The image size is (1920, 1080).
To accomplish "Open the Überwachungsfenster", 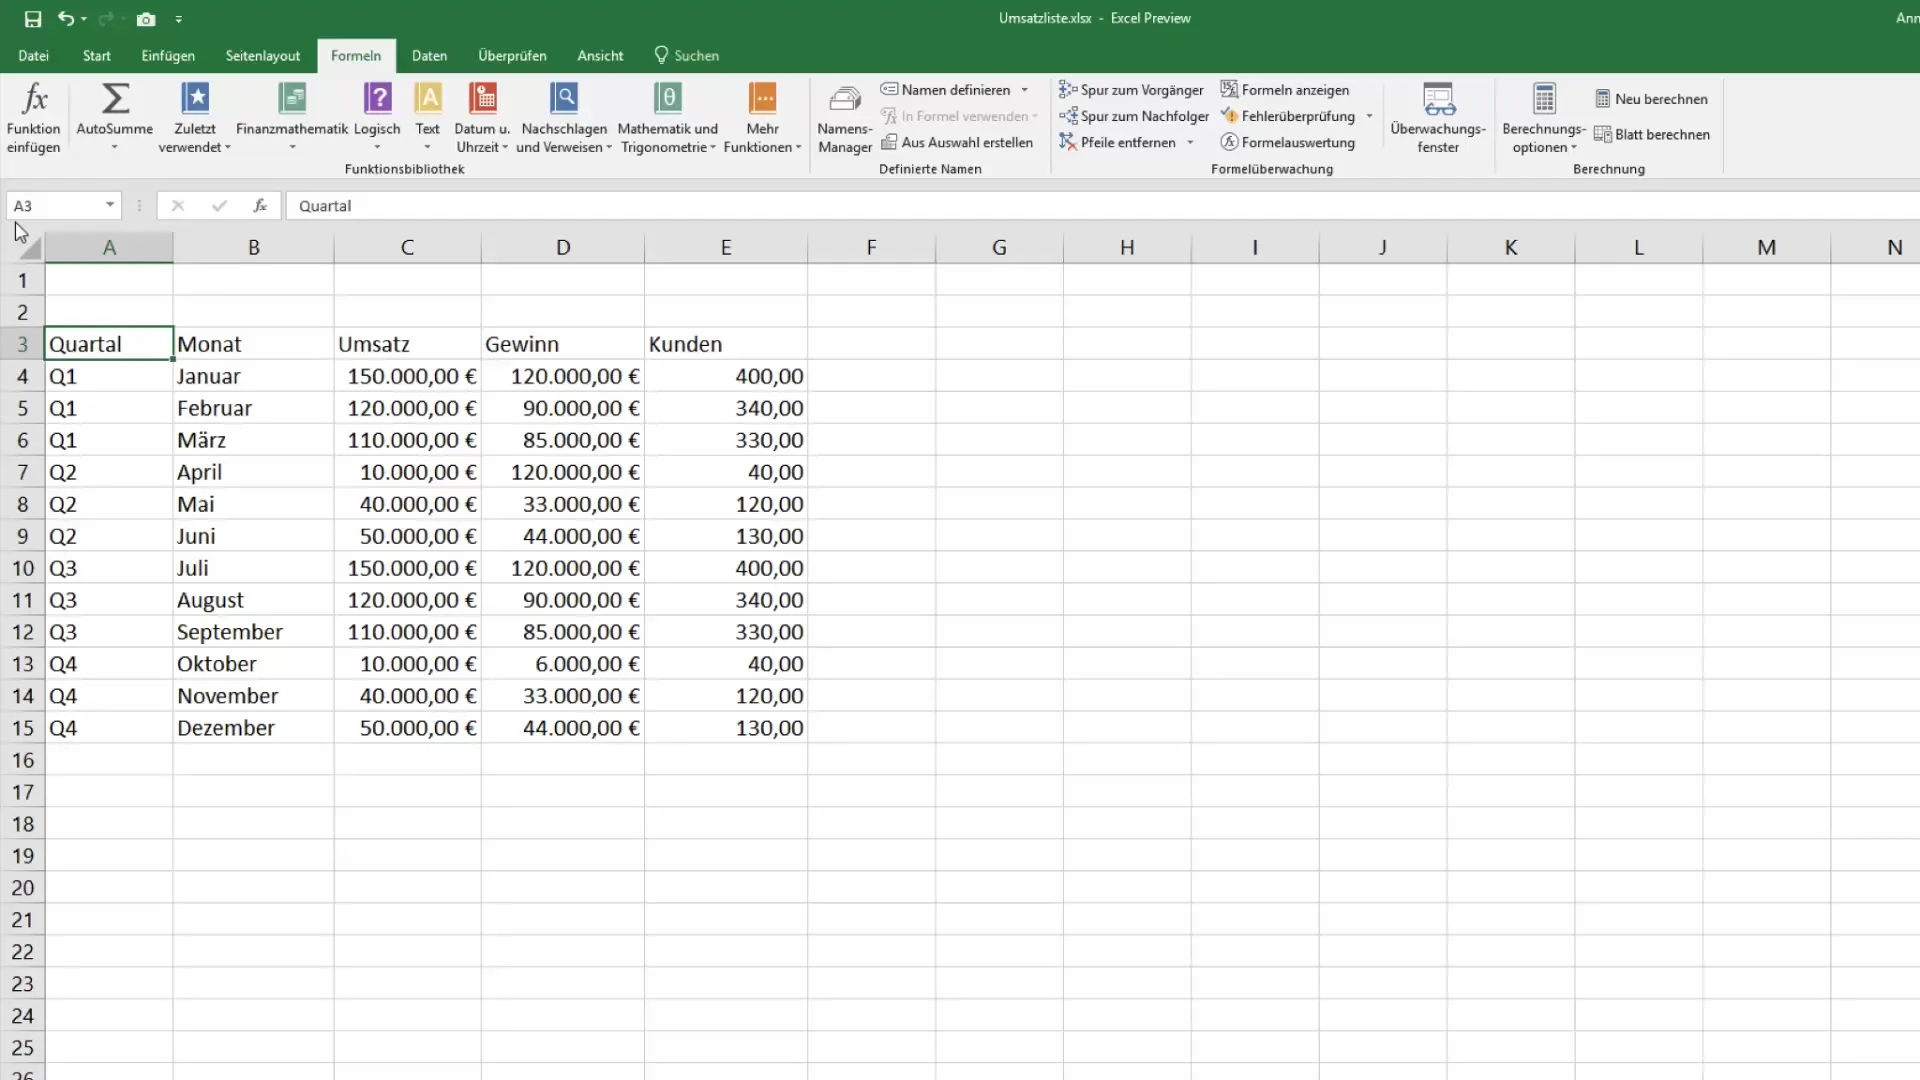I will click(x=1438, y=118).
